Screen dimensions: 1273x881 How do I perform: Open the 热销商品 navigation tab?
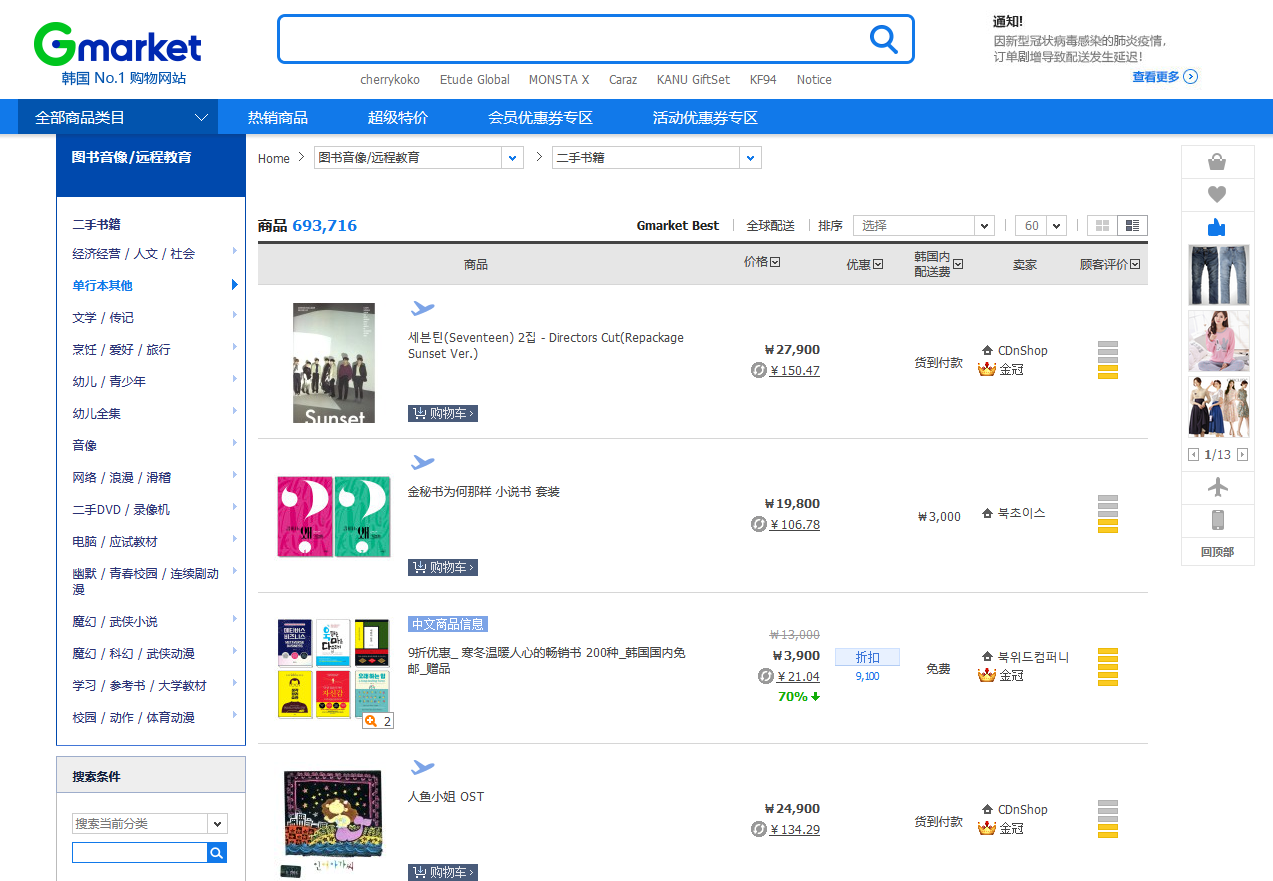[278, 118]
